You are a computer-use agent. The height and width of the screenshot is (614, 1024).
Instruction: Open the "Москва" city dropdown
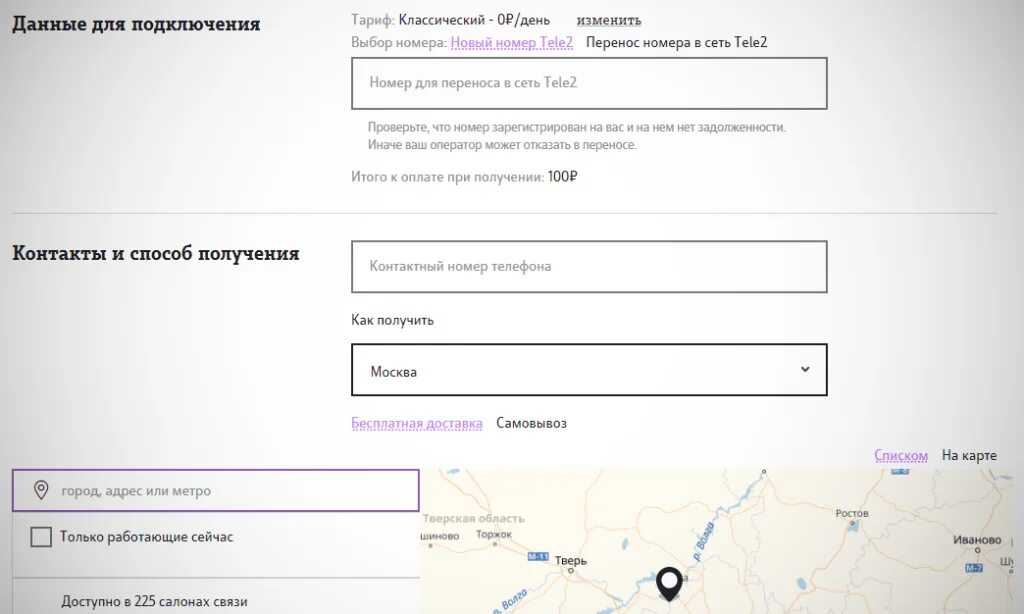pos(589,370)
